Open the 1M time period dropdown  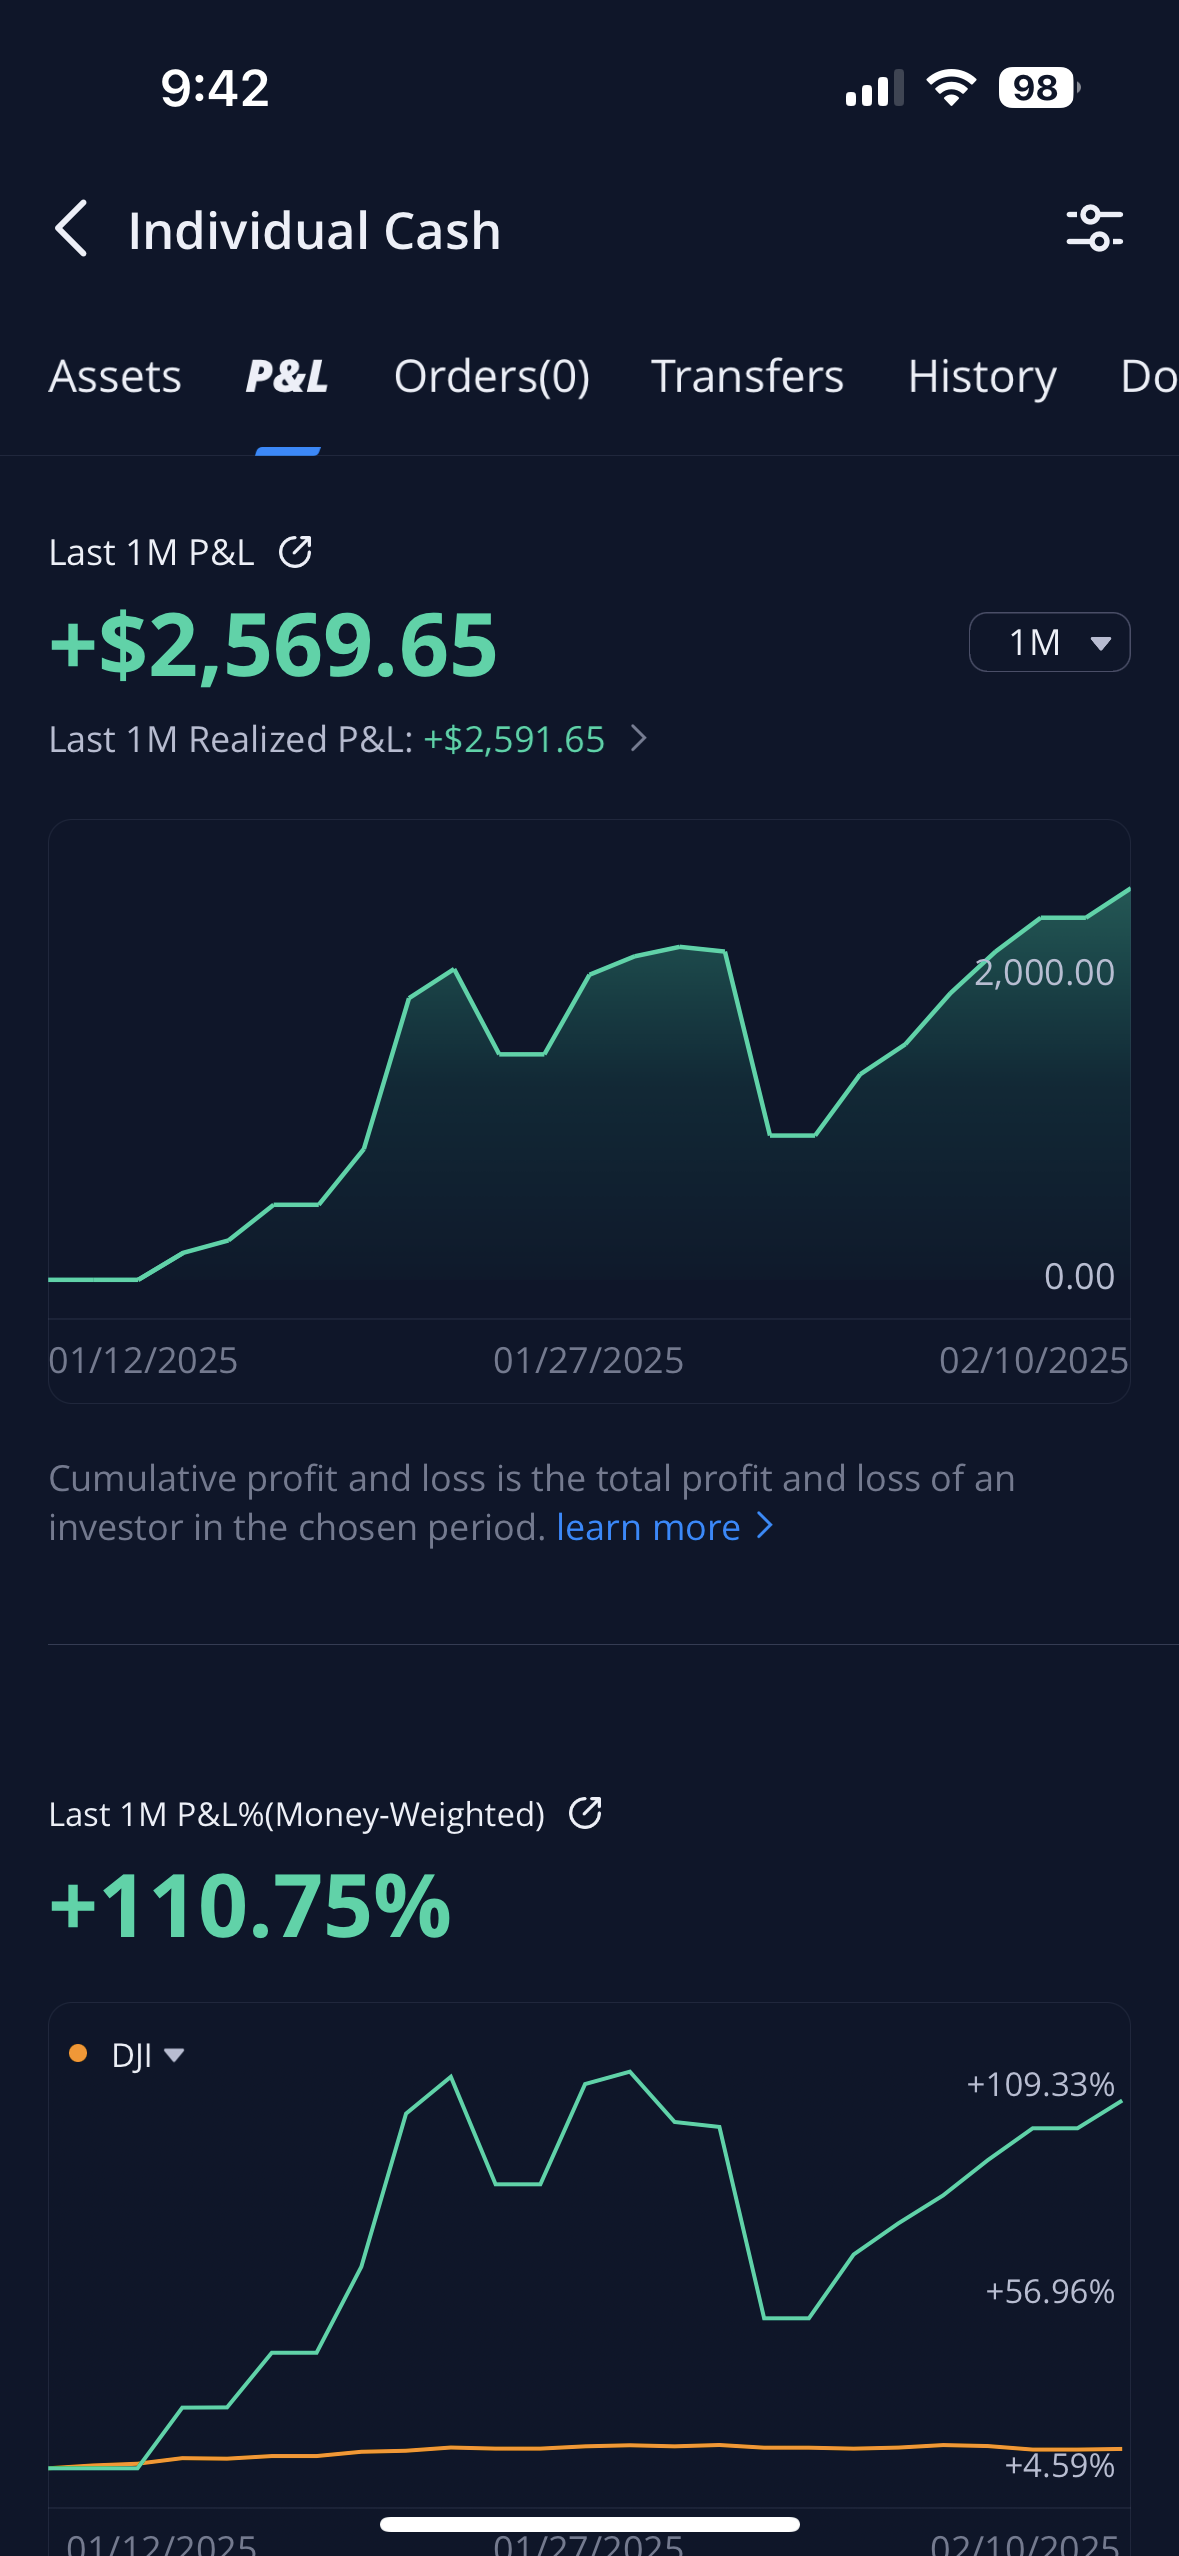point(1049,642)
